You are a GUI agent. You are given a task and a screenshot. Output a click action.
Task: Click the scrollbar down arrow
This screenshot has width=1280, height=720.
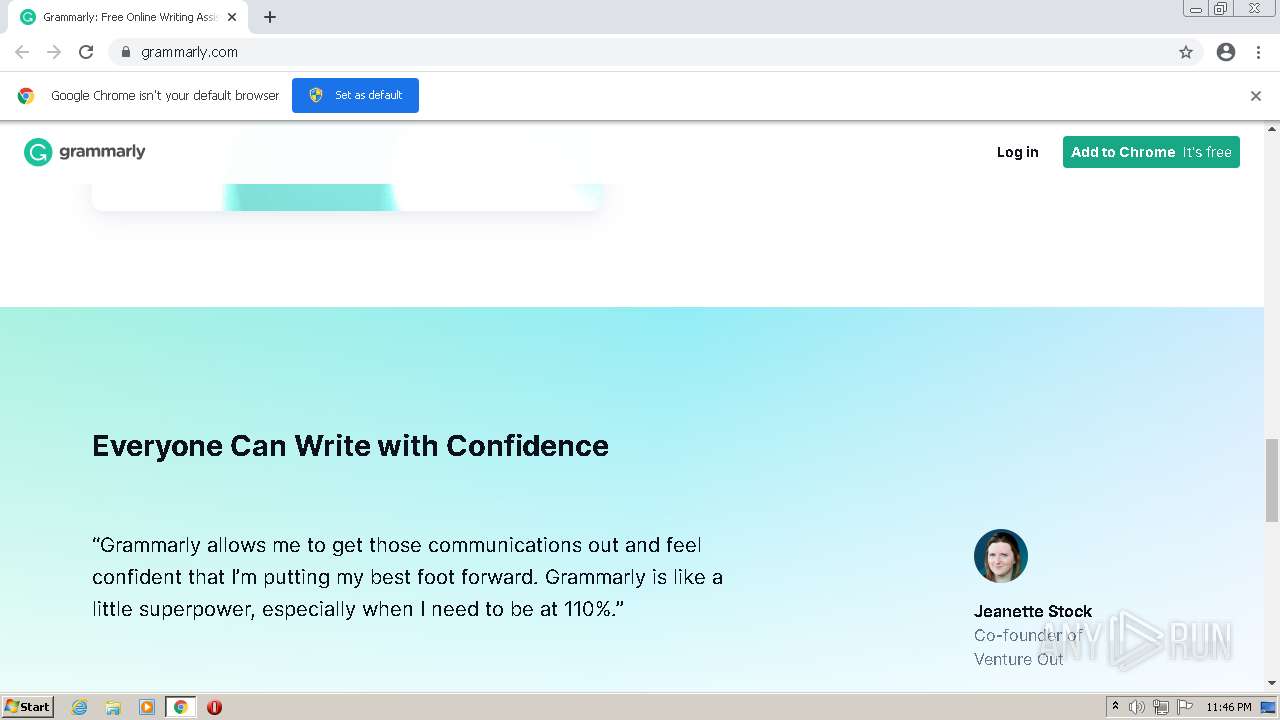click(1272, 683)
